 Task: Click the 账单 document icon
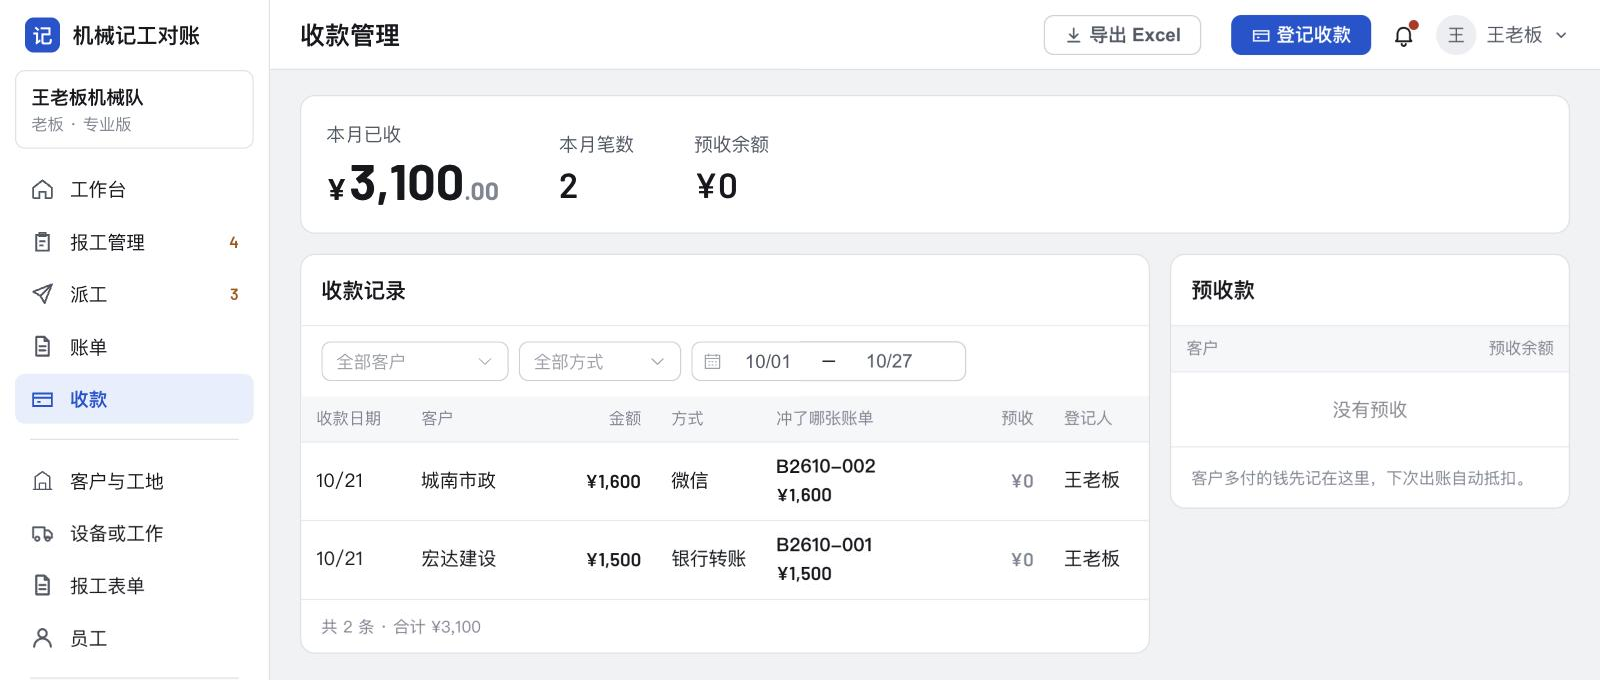[42, 347]
